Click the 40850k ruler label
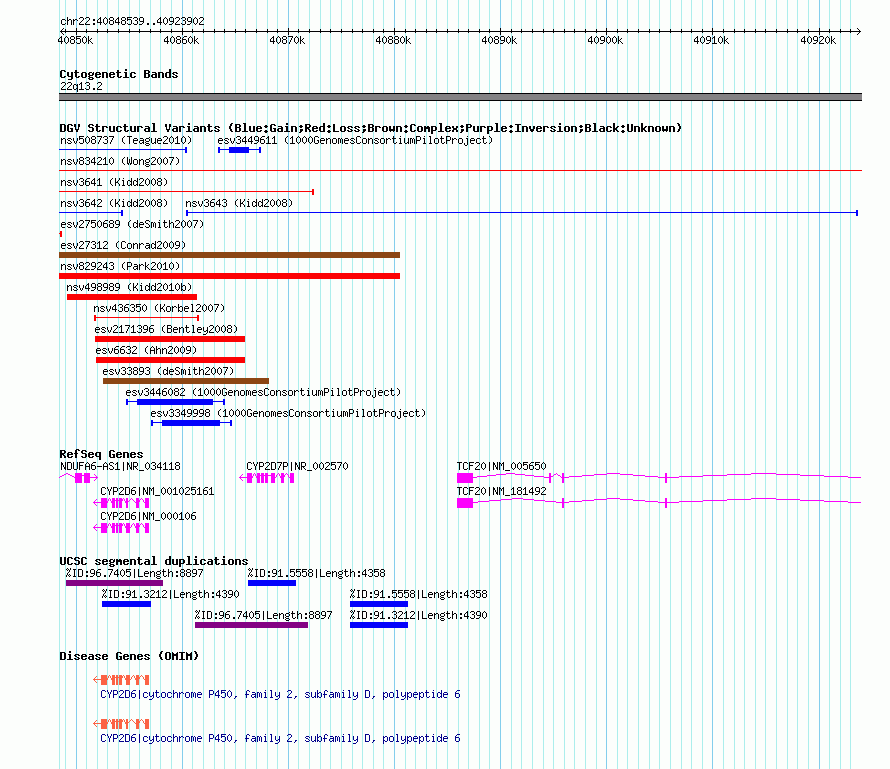 coord(75,40)
